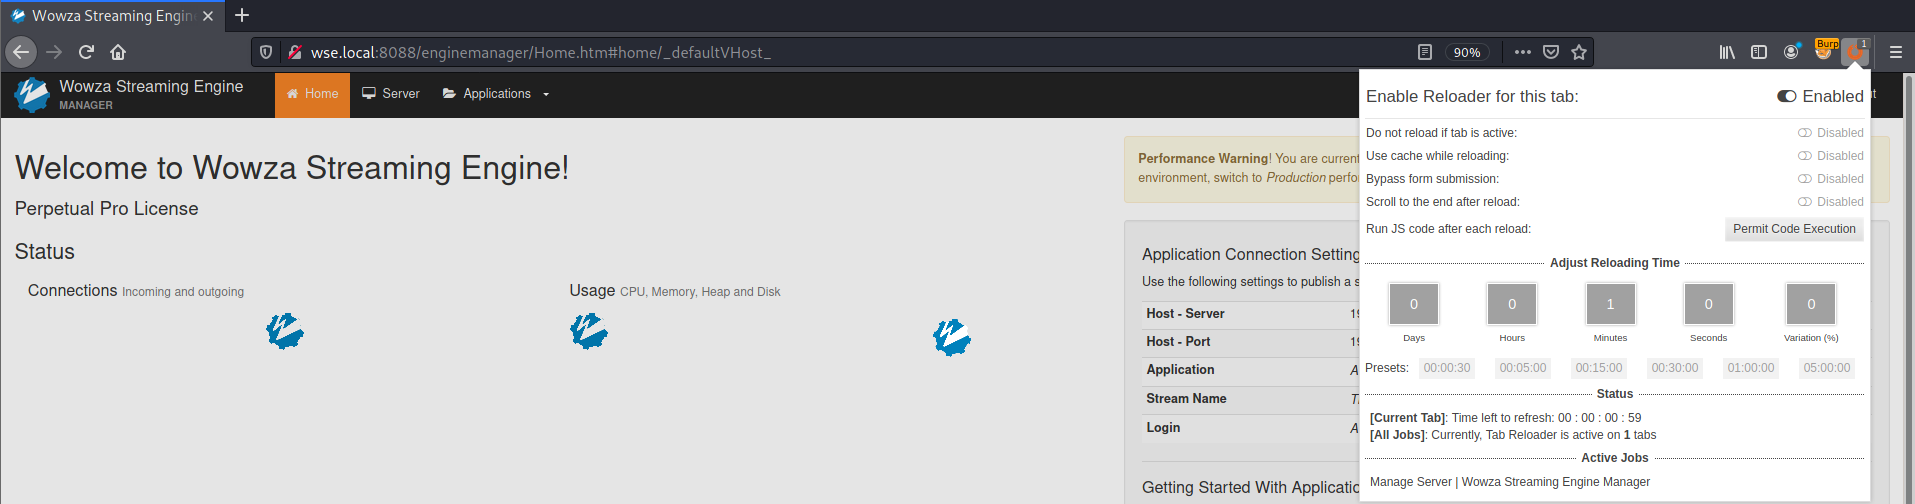Viewport: 1915px width, 504px height.
Task: Choose the 00:15:00 preset
Action: pos(1599,368)
